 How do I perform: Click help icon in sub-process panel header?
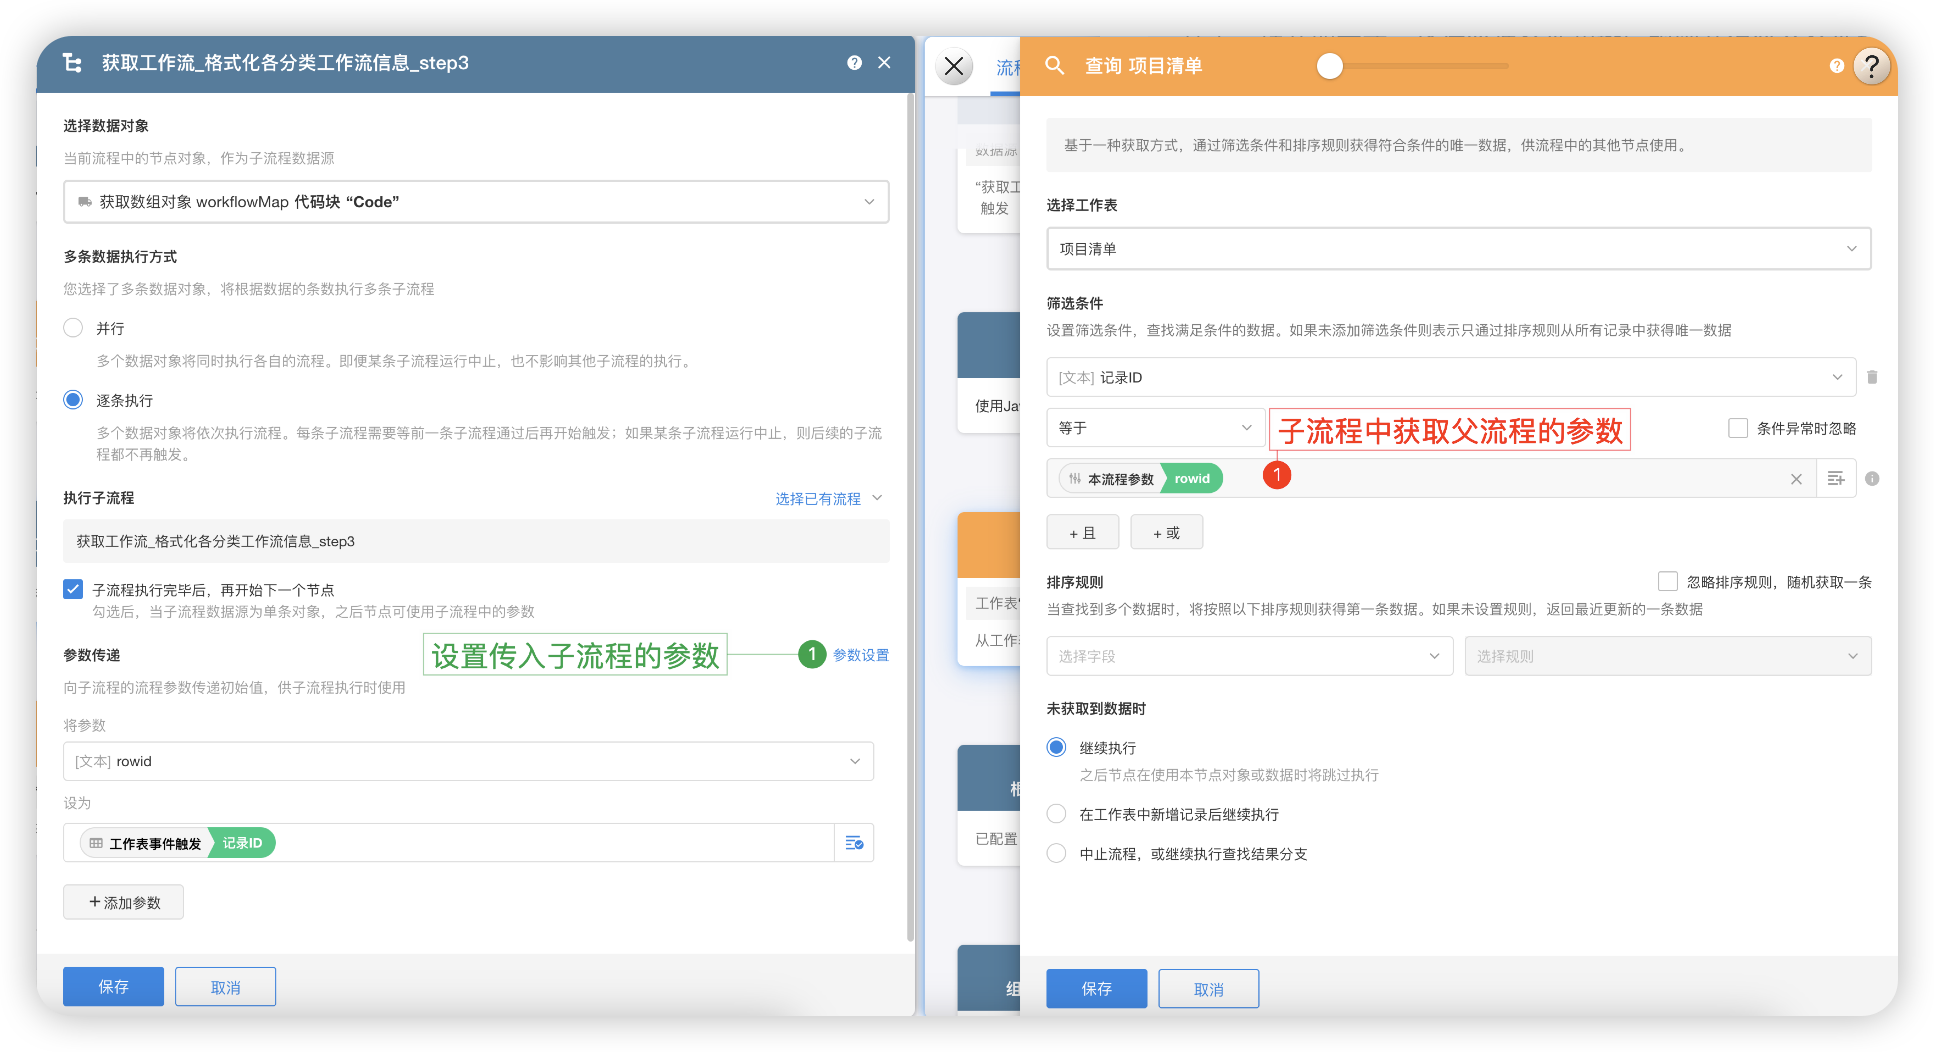coord(854,63)
